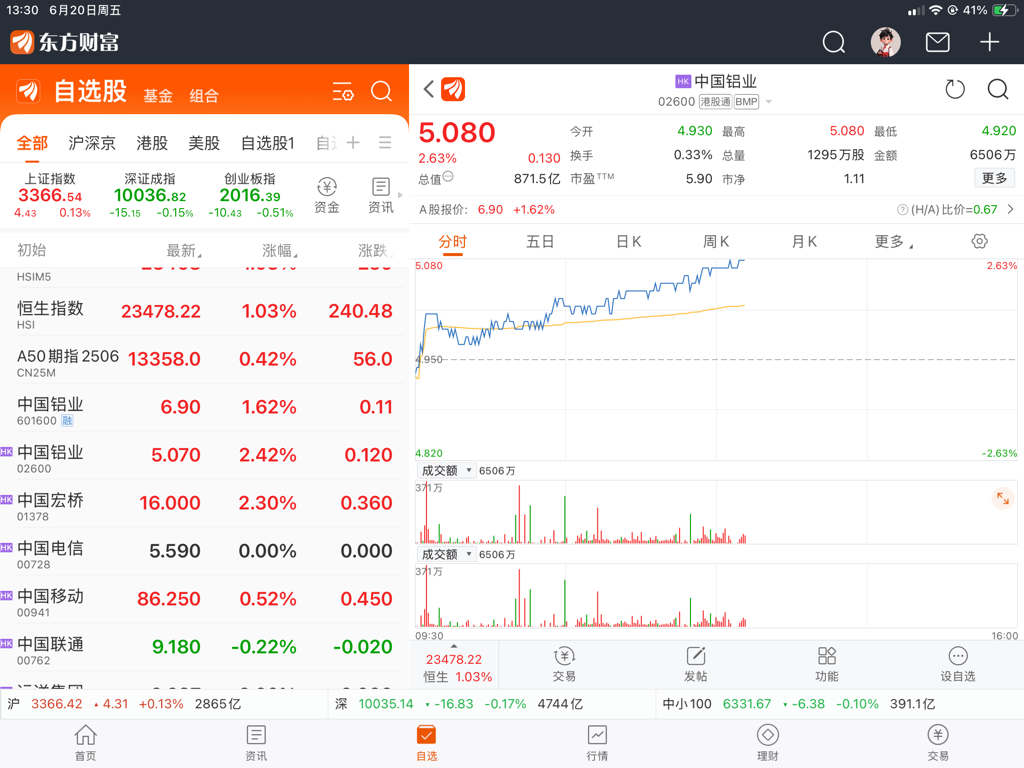Open chart settings gear

(980, 241)
